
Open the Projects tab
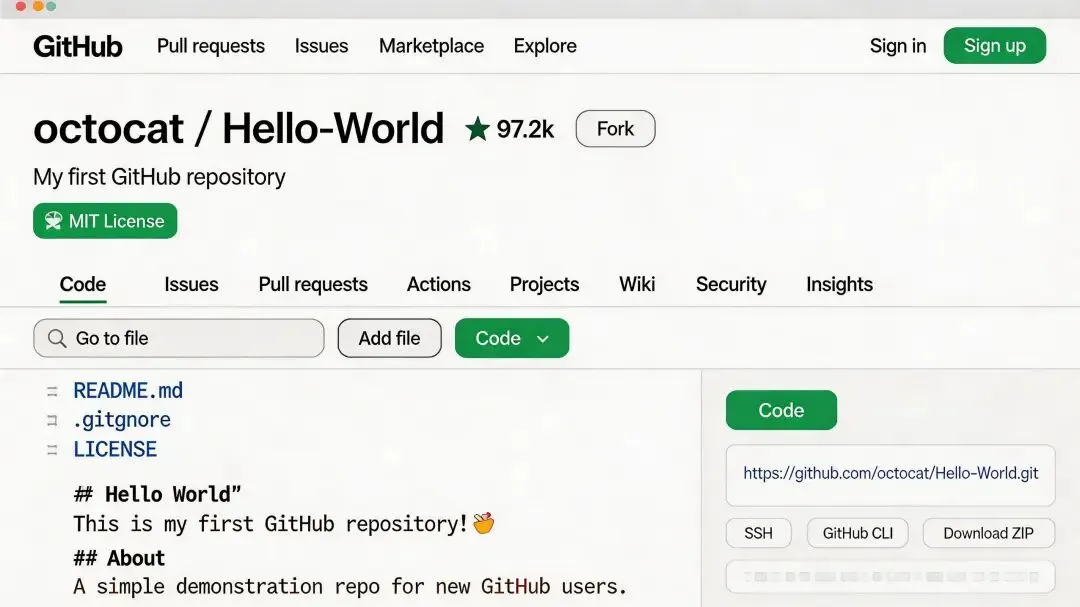545,285
